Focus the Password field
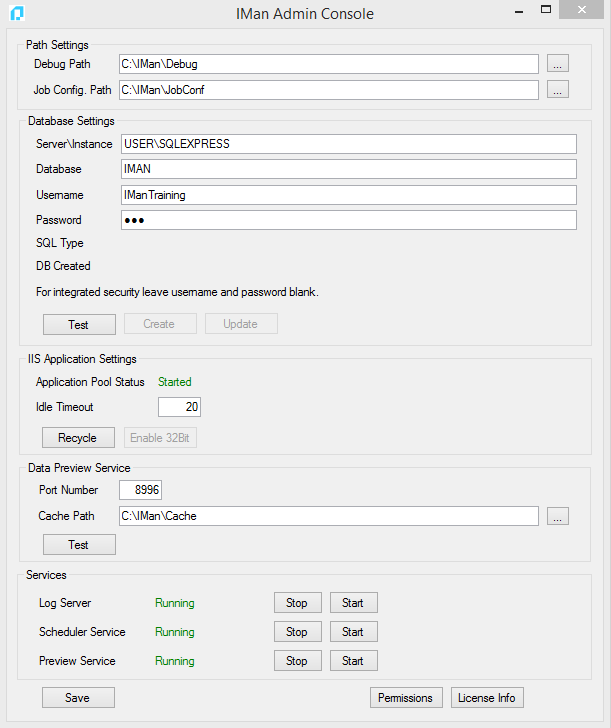 tap(348, 220)
